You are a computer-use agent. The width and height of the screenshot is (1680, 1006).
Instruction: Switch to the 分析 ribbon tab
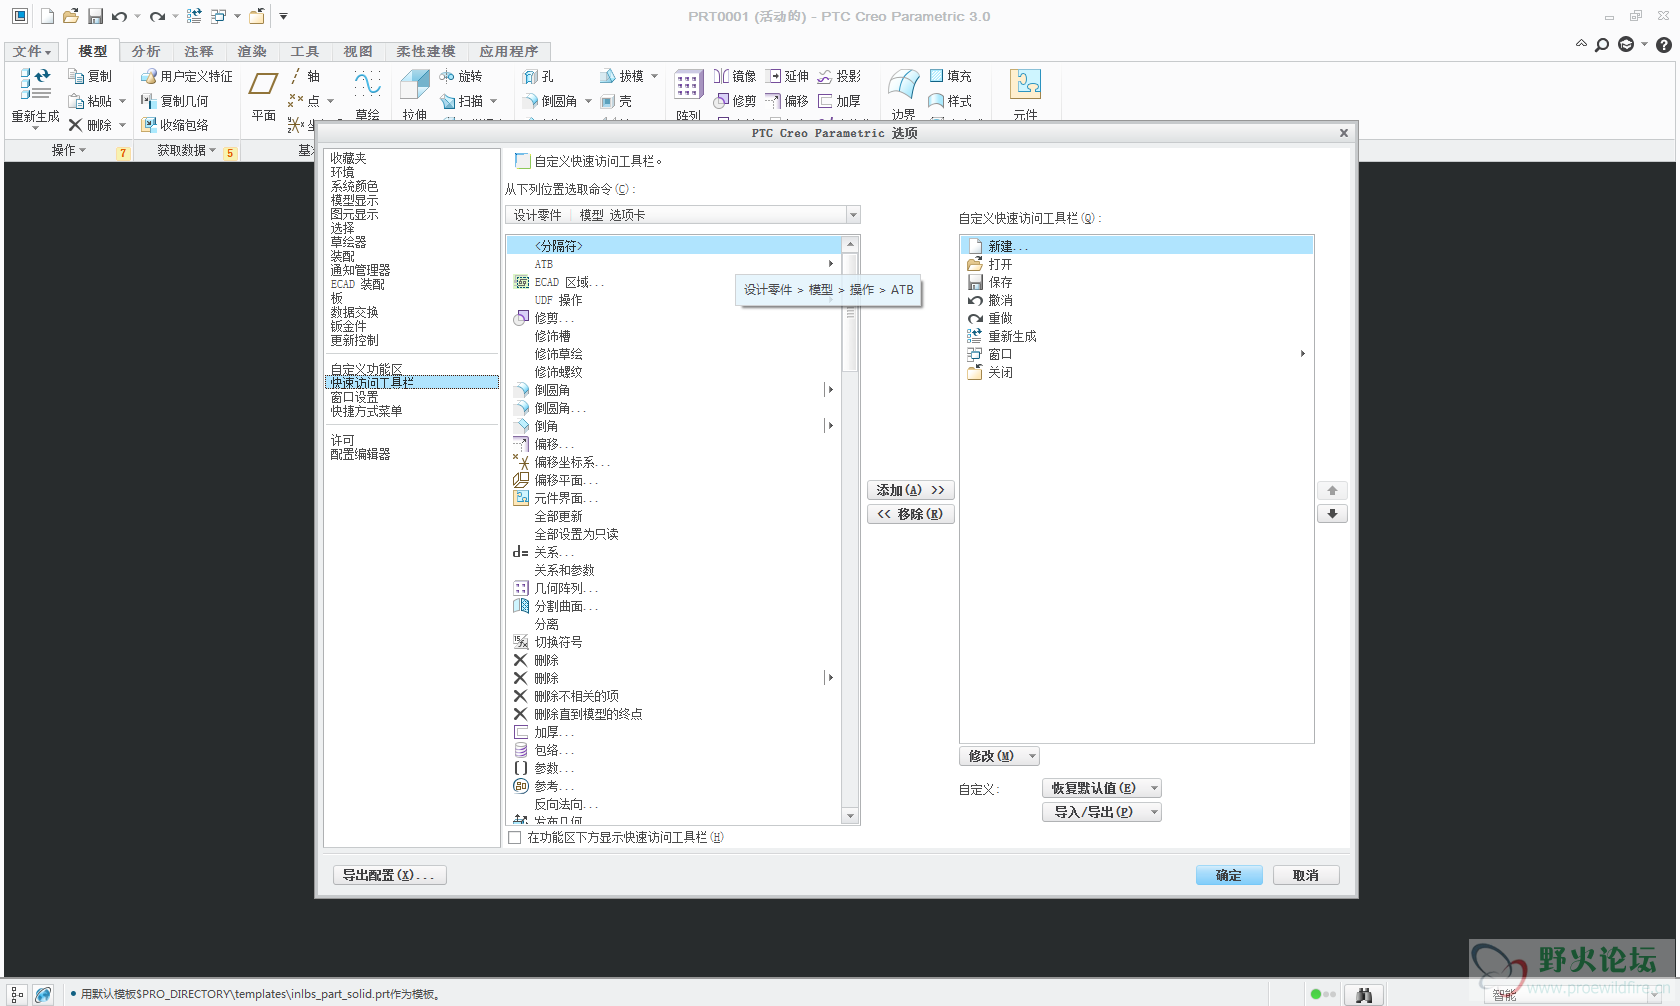point(146,51)
